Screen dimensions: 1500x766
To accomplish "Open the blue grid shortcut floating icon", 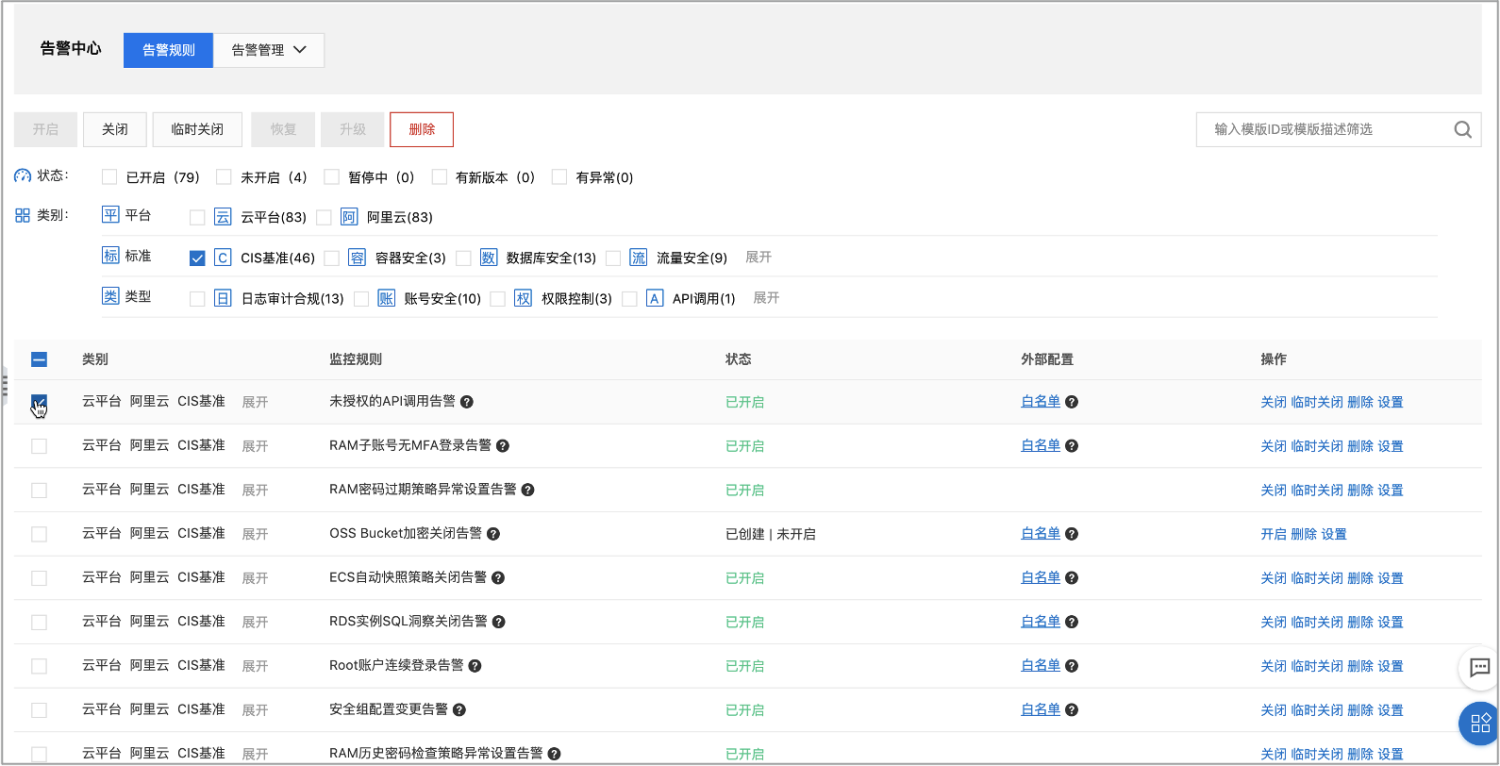I will click(x=1479, y=723).
